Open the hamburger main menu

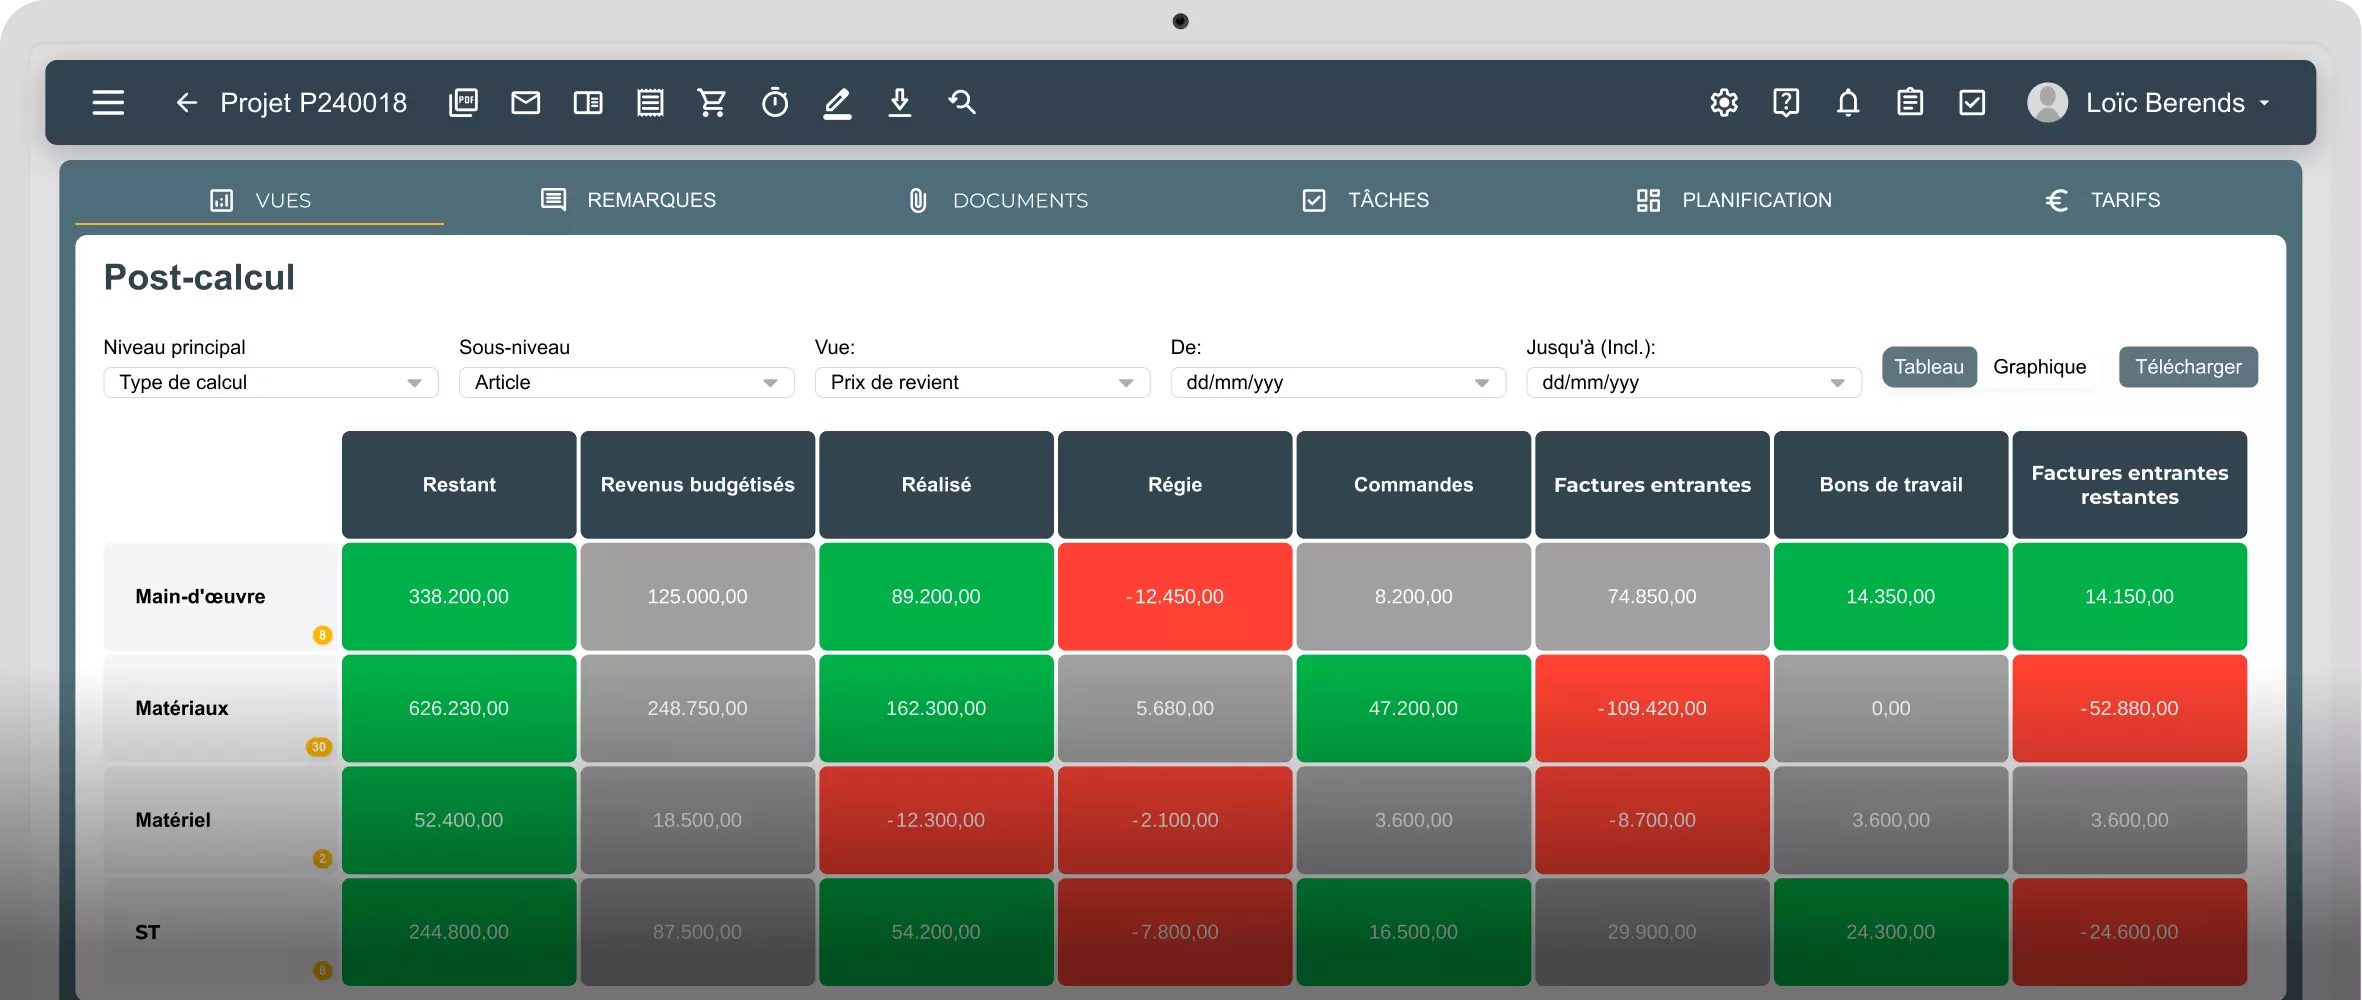point(108,103)
